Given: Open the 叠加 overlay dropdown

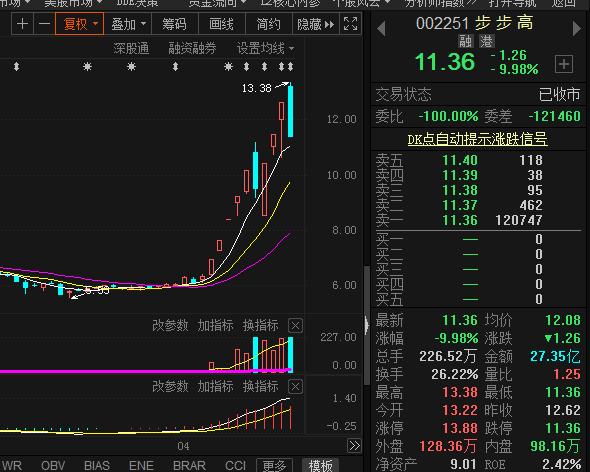Looking at the screenshot, I should pos(128,24).
